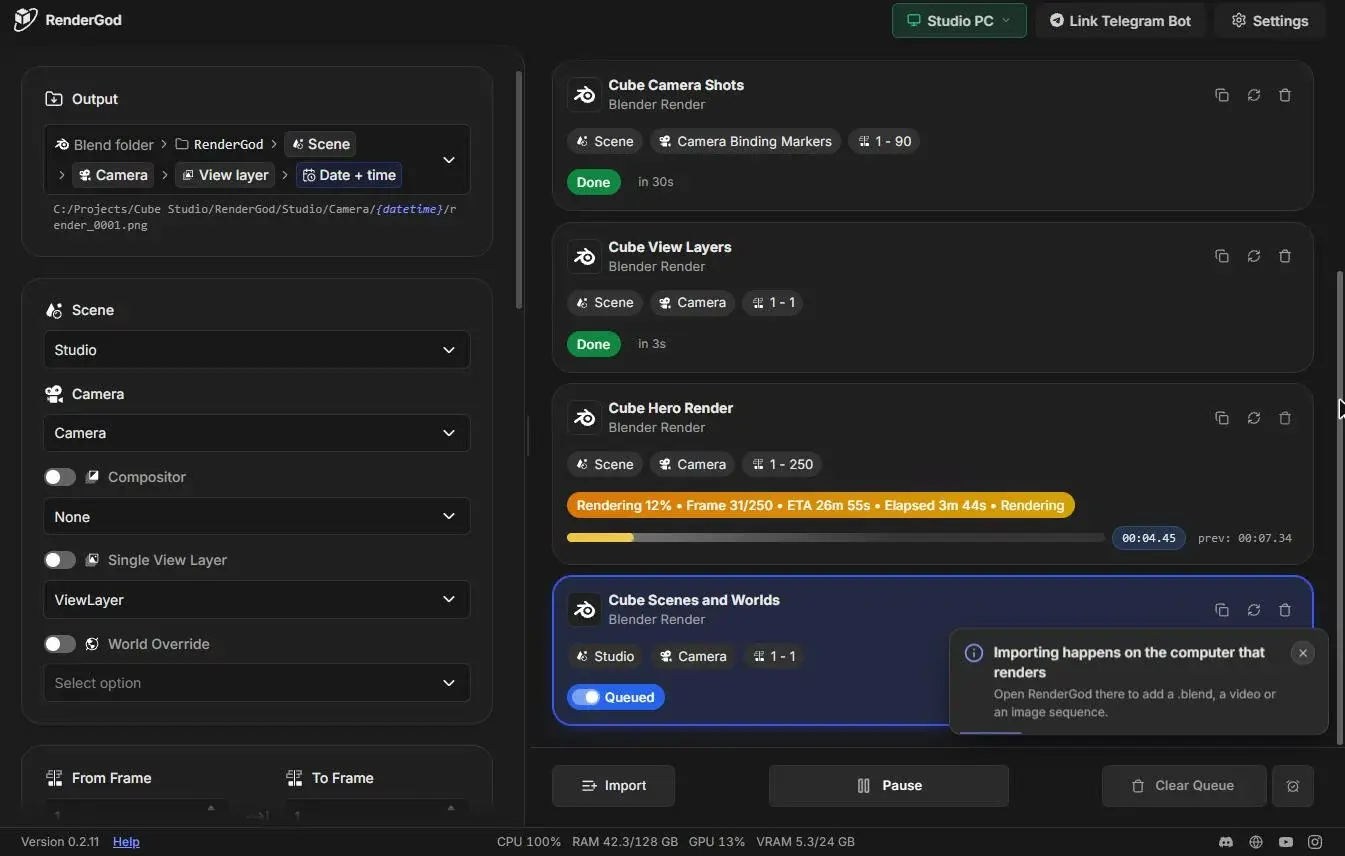Duplicate the Cube Camera Shots job
The image size is (1345, 856).
click(x=1222, y=95)
